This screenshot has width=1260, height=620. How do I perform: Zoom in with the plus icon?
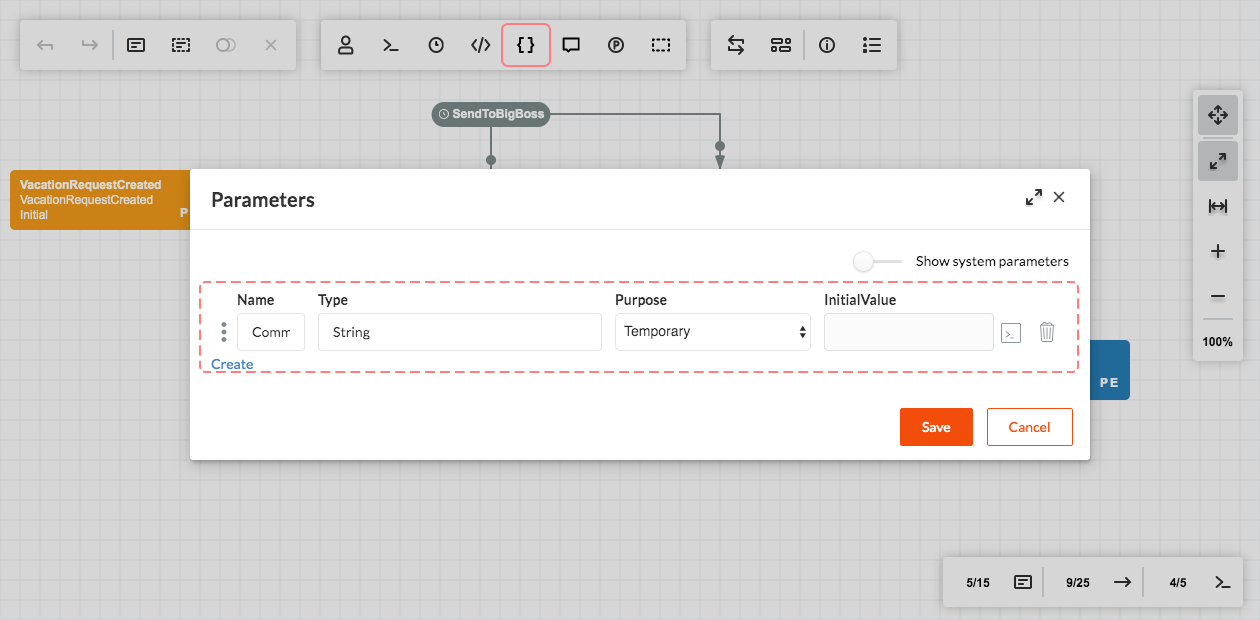tap(1218, 251)
